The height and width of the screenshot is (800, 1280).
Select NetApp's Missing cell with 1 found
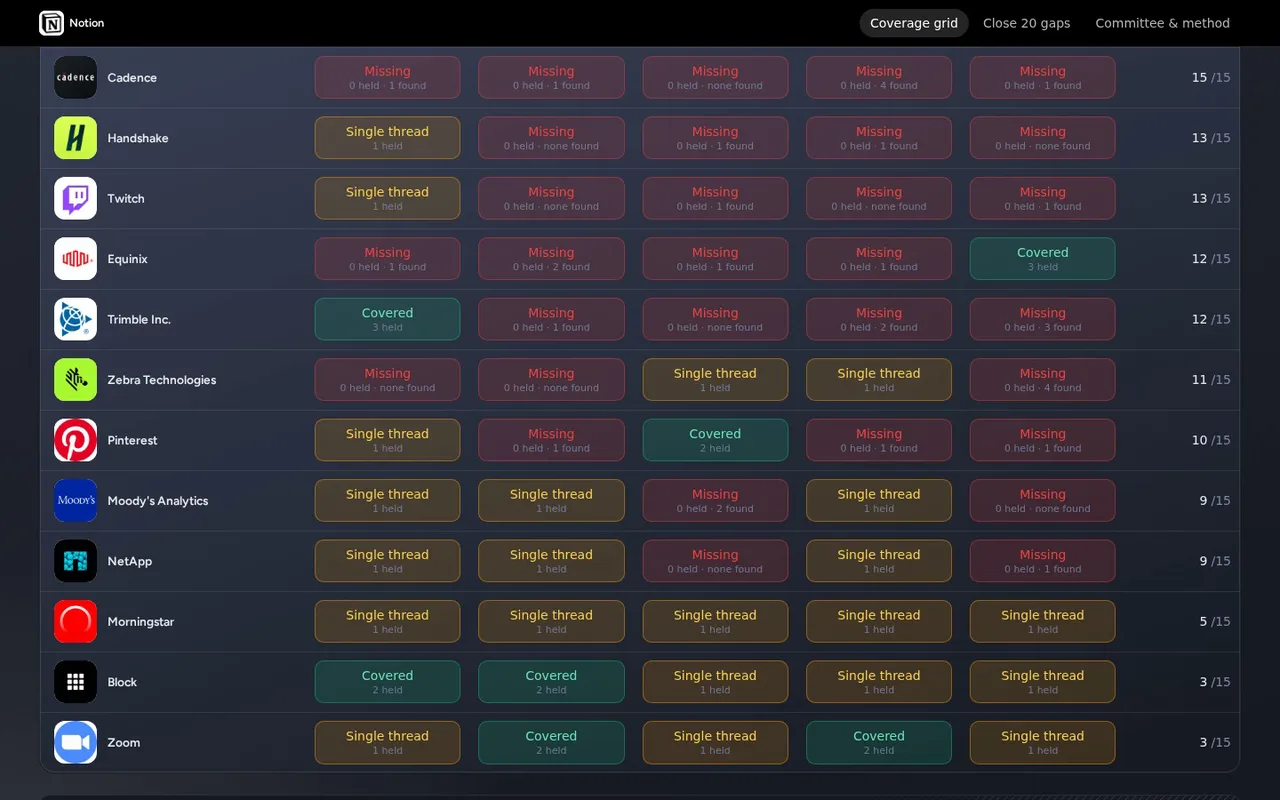[x=1043, y=562]
